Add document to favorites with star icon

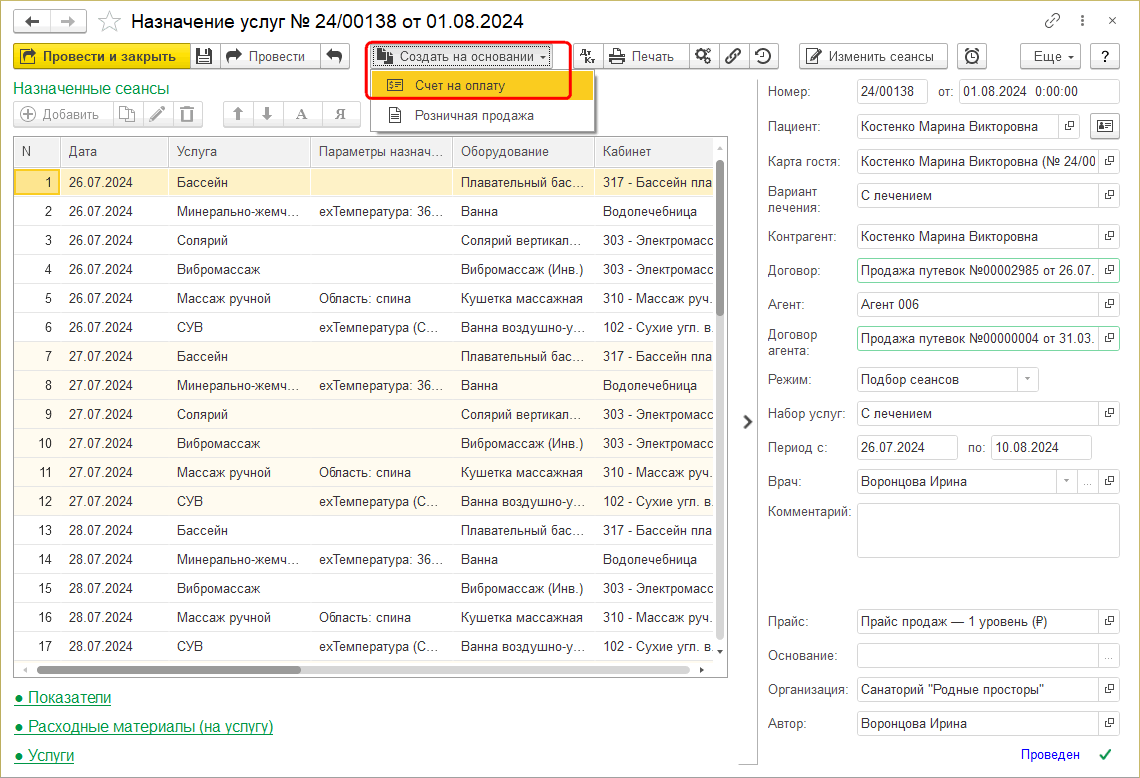click(111, 21)
